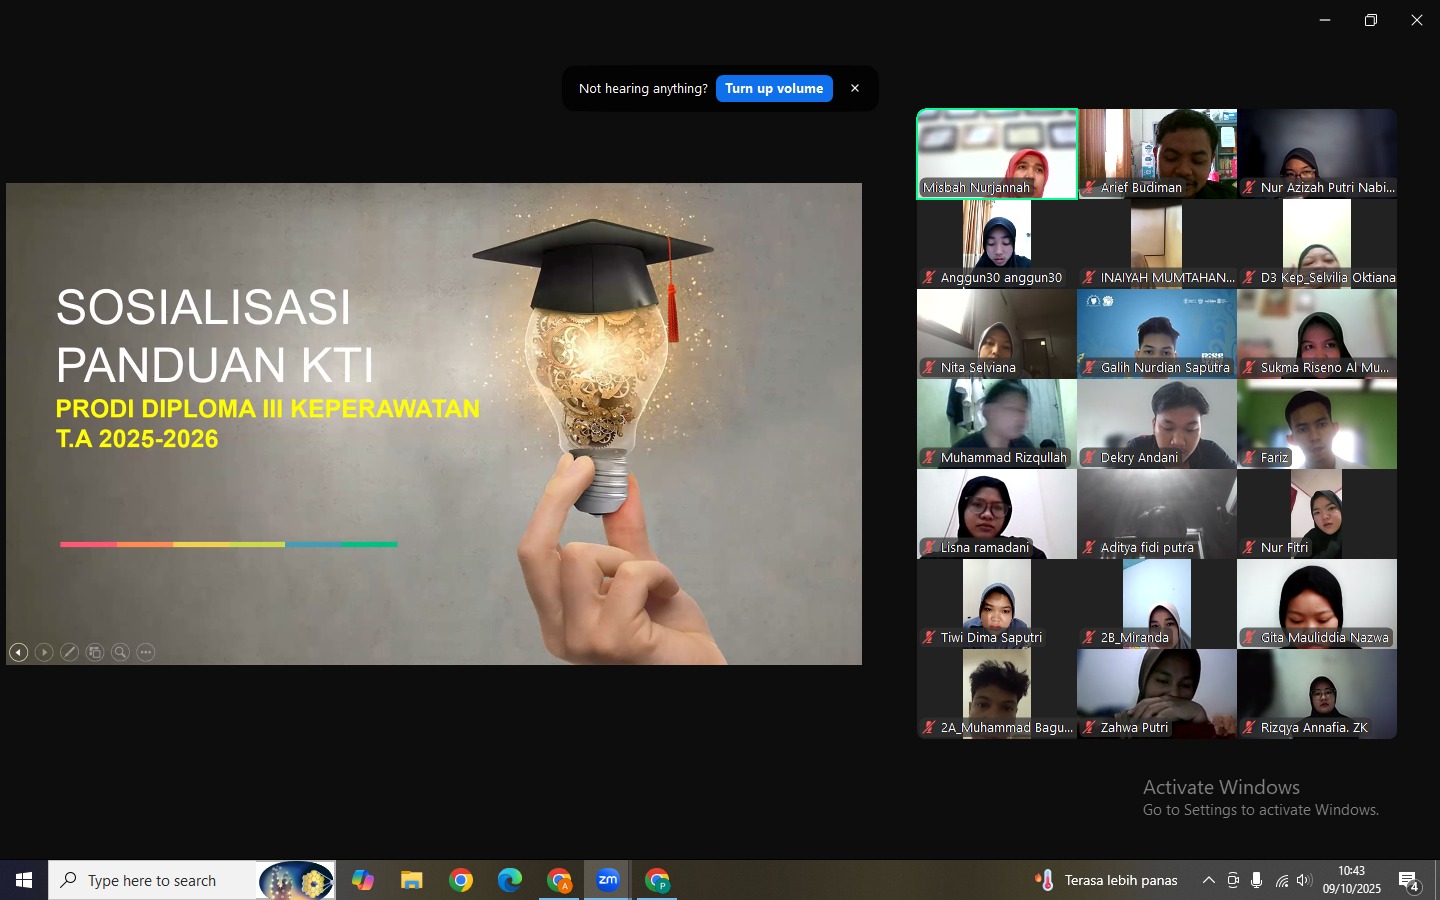Toggle the microphone icon in the system tray
Image resolution: width=1440 pixels, height=900 pixels.
[1256, 880]
